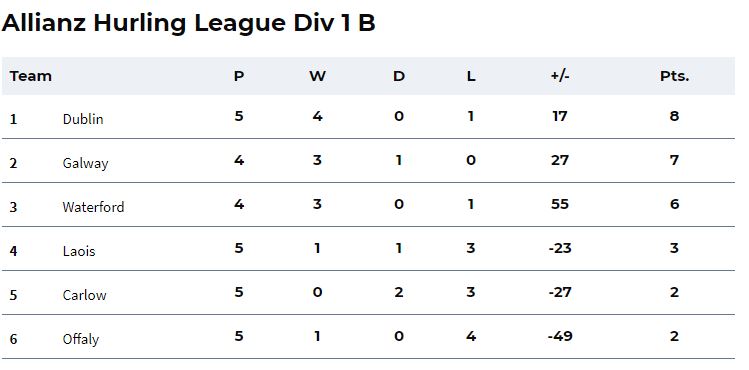Click Waterford's score difference of 55
Screen dimensions: 749x370
click(x=560, y=204)
